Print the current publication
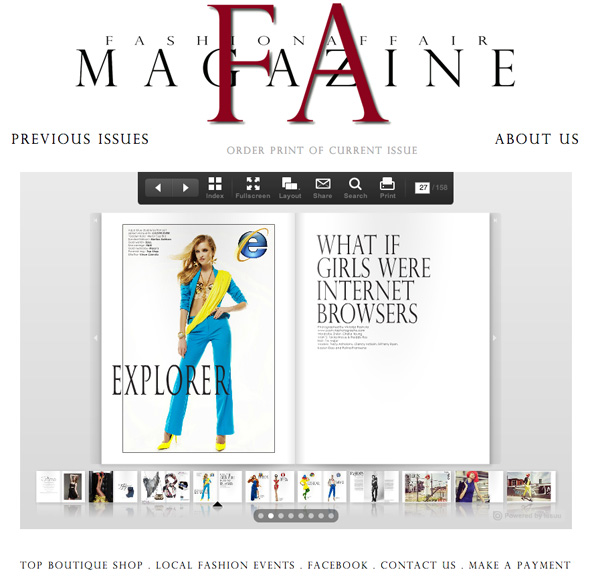This screenshot has height=586, width=590. [x=387, y=188]
